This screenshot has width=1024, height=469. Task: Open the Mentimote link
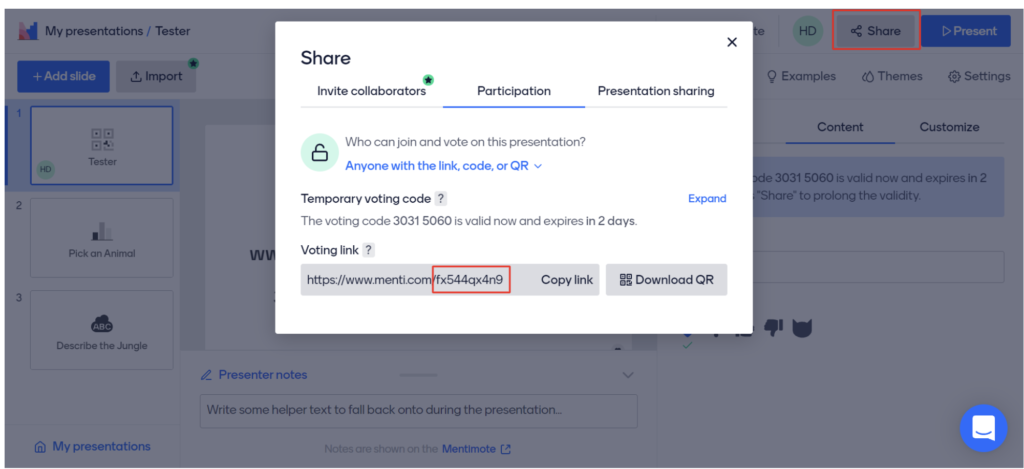coord(476,450)
